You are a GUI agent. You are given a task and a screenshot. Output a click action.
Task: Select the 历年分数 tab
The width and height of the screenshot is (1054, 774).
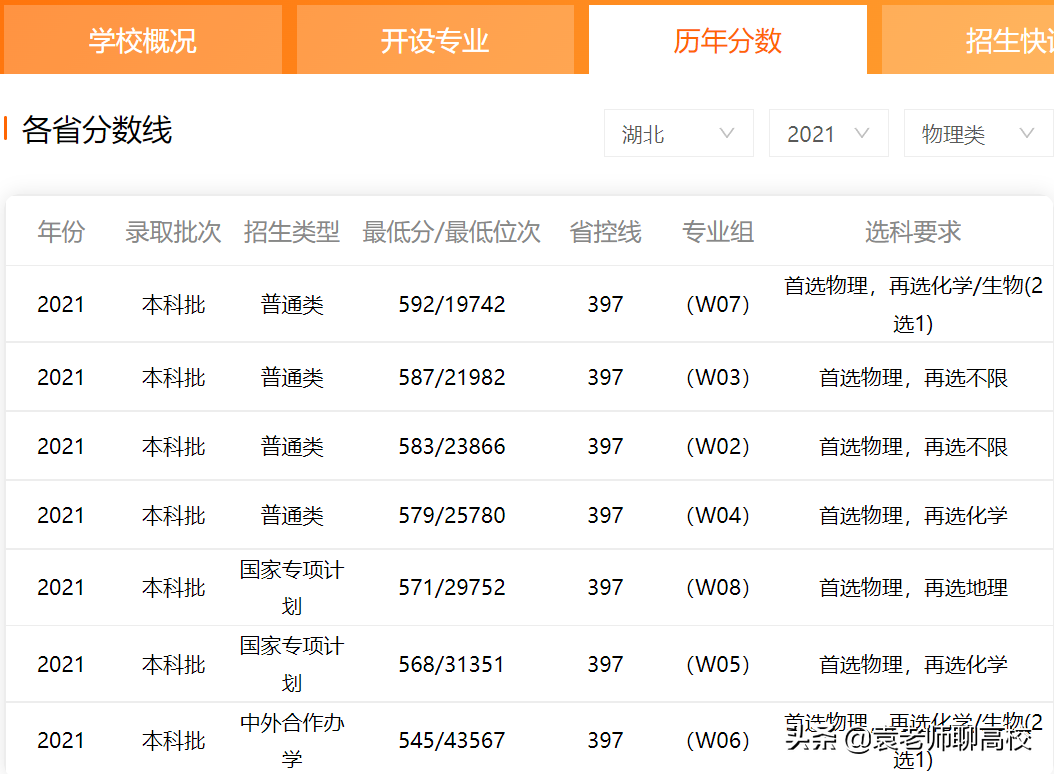727,39
